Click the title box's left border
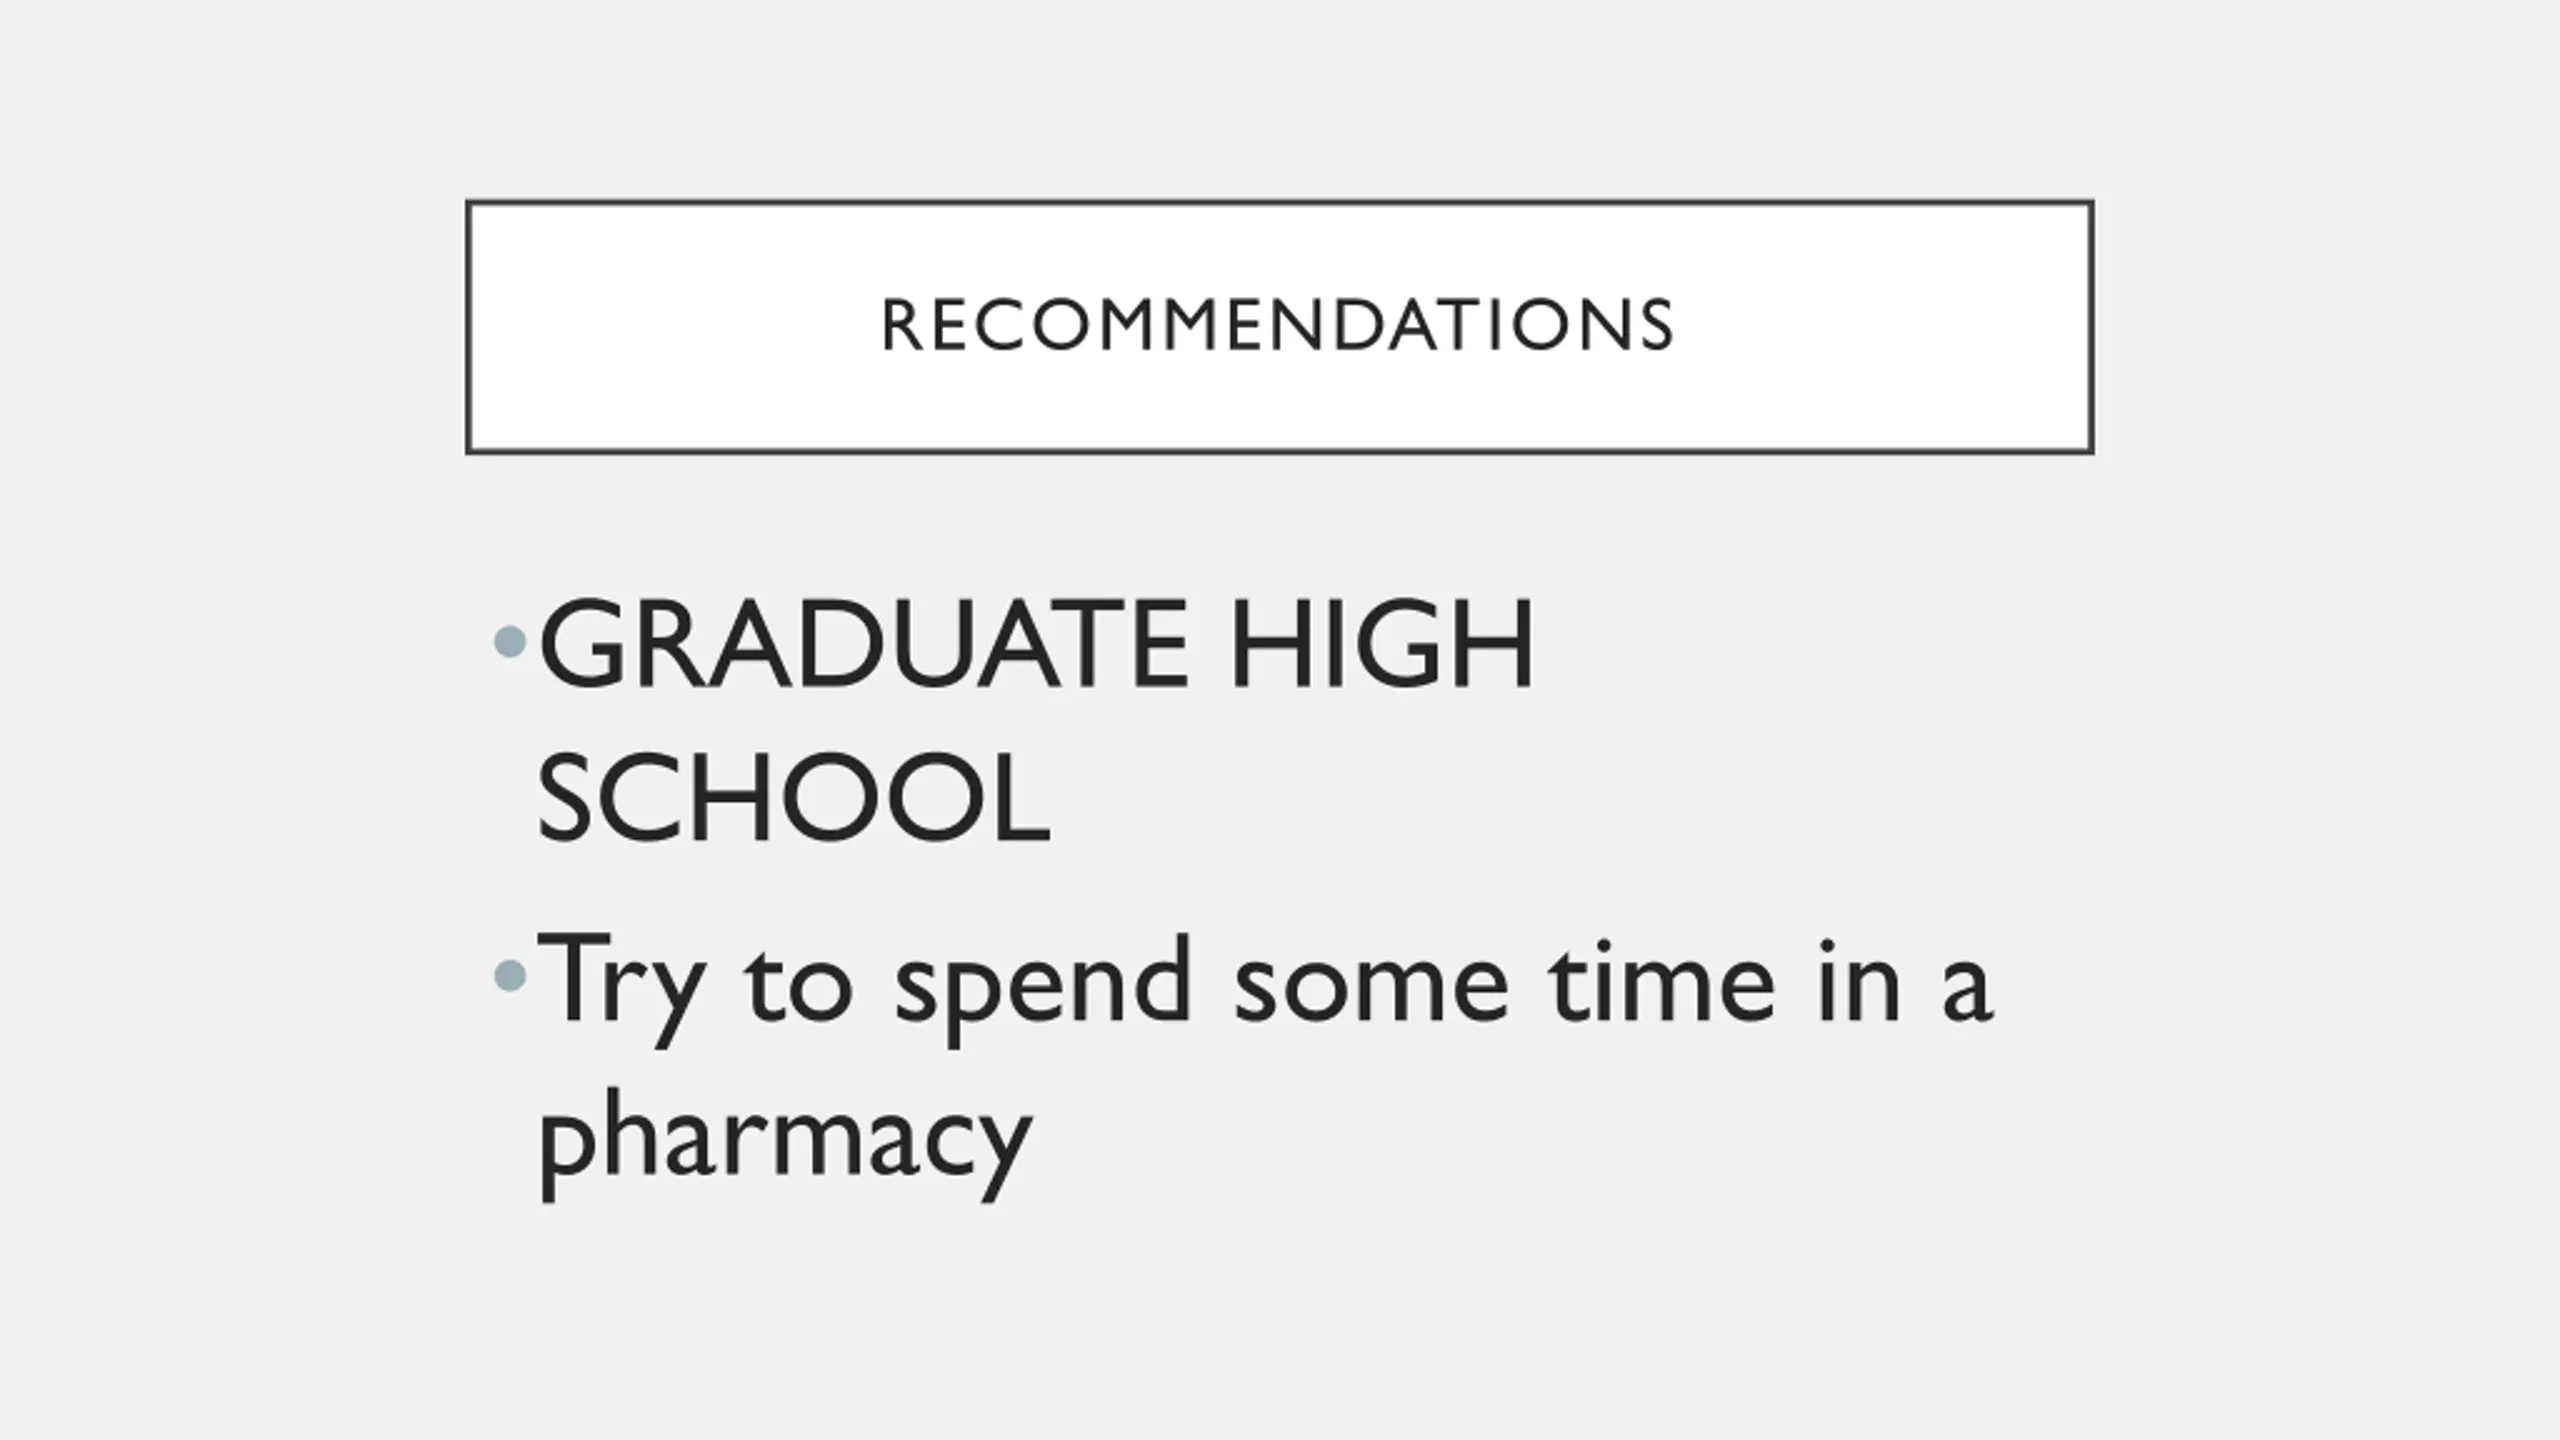This screenshot has width=2560, height=1440. pos(468,326)
